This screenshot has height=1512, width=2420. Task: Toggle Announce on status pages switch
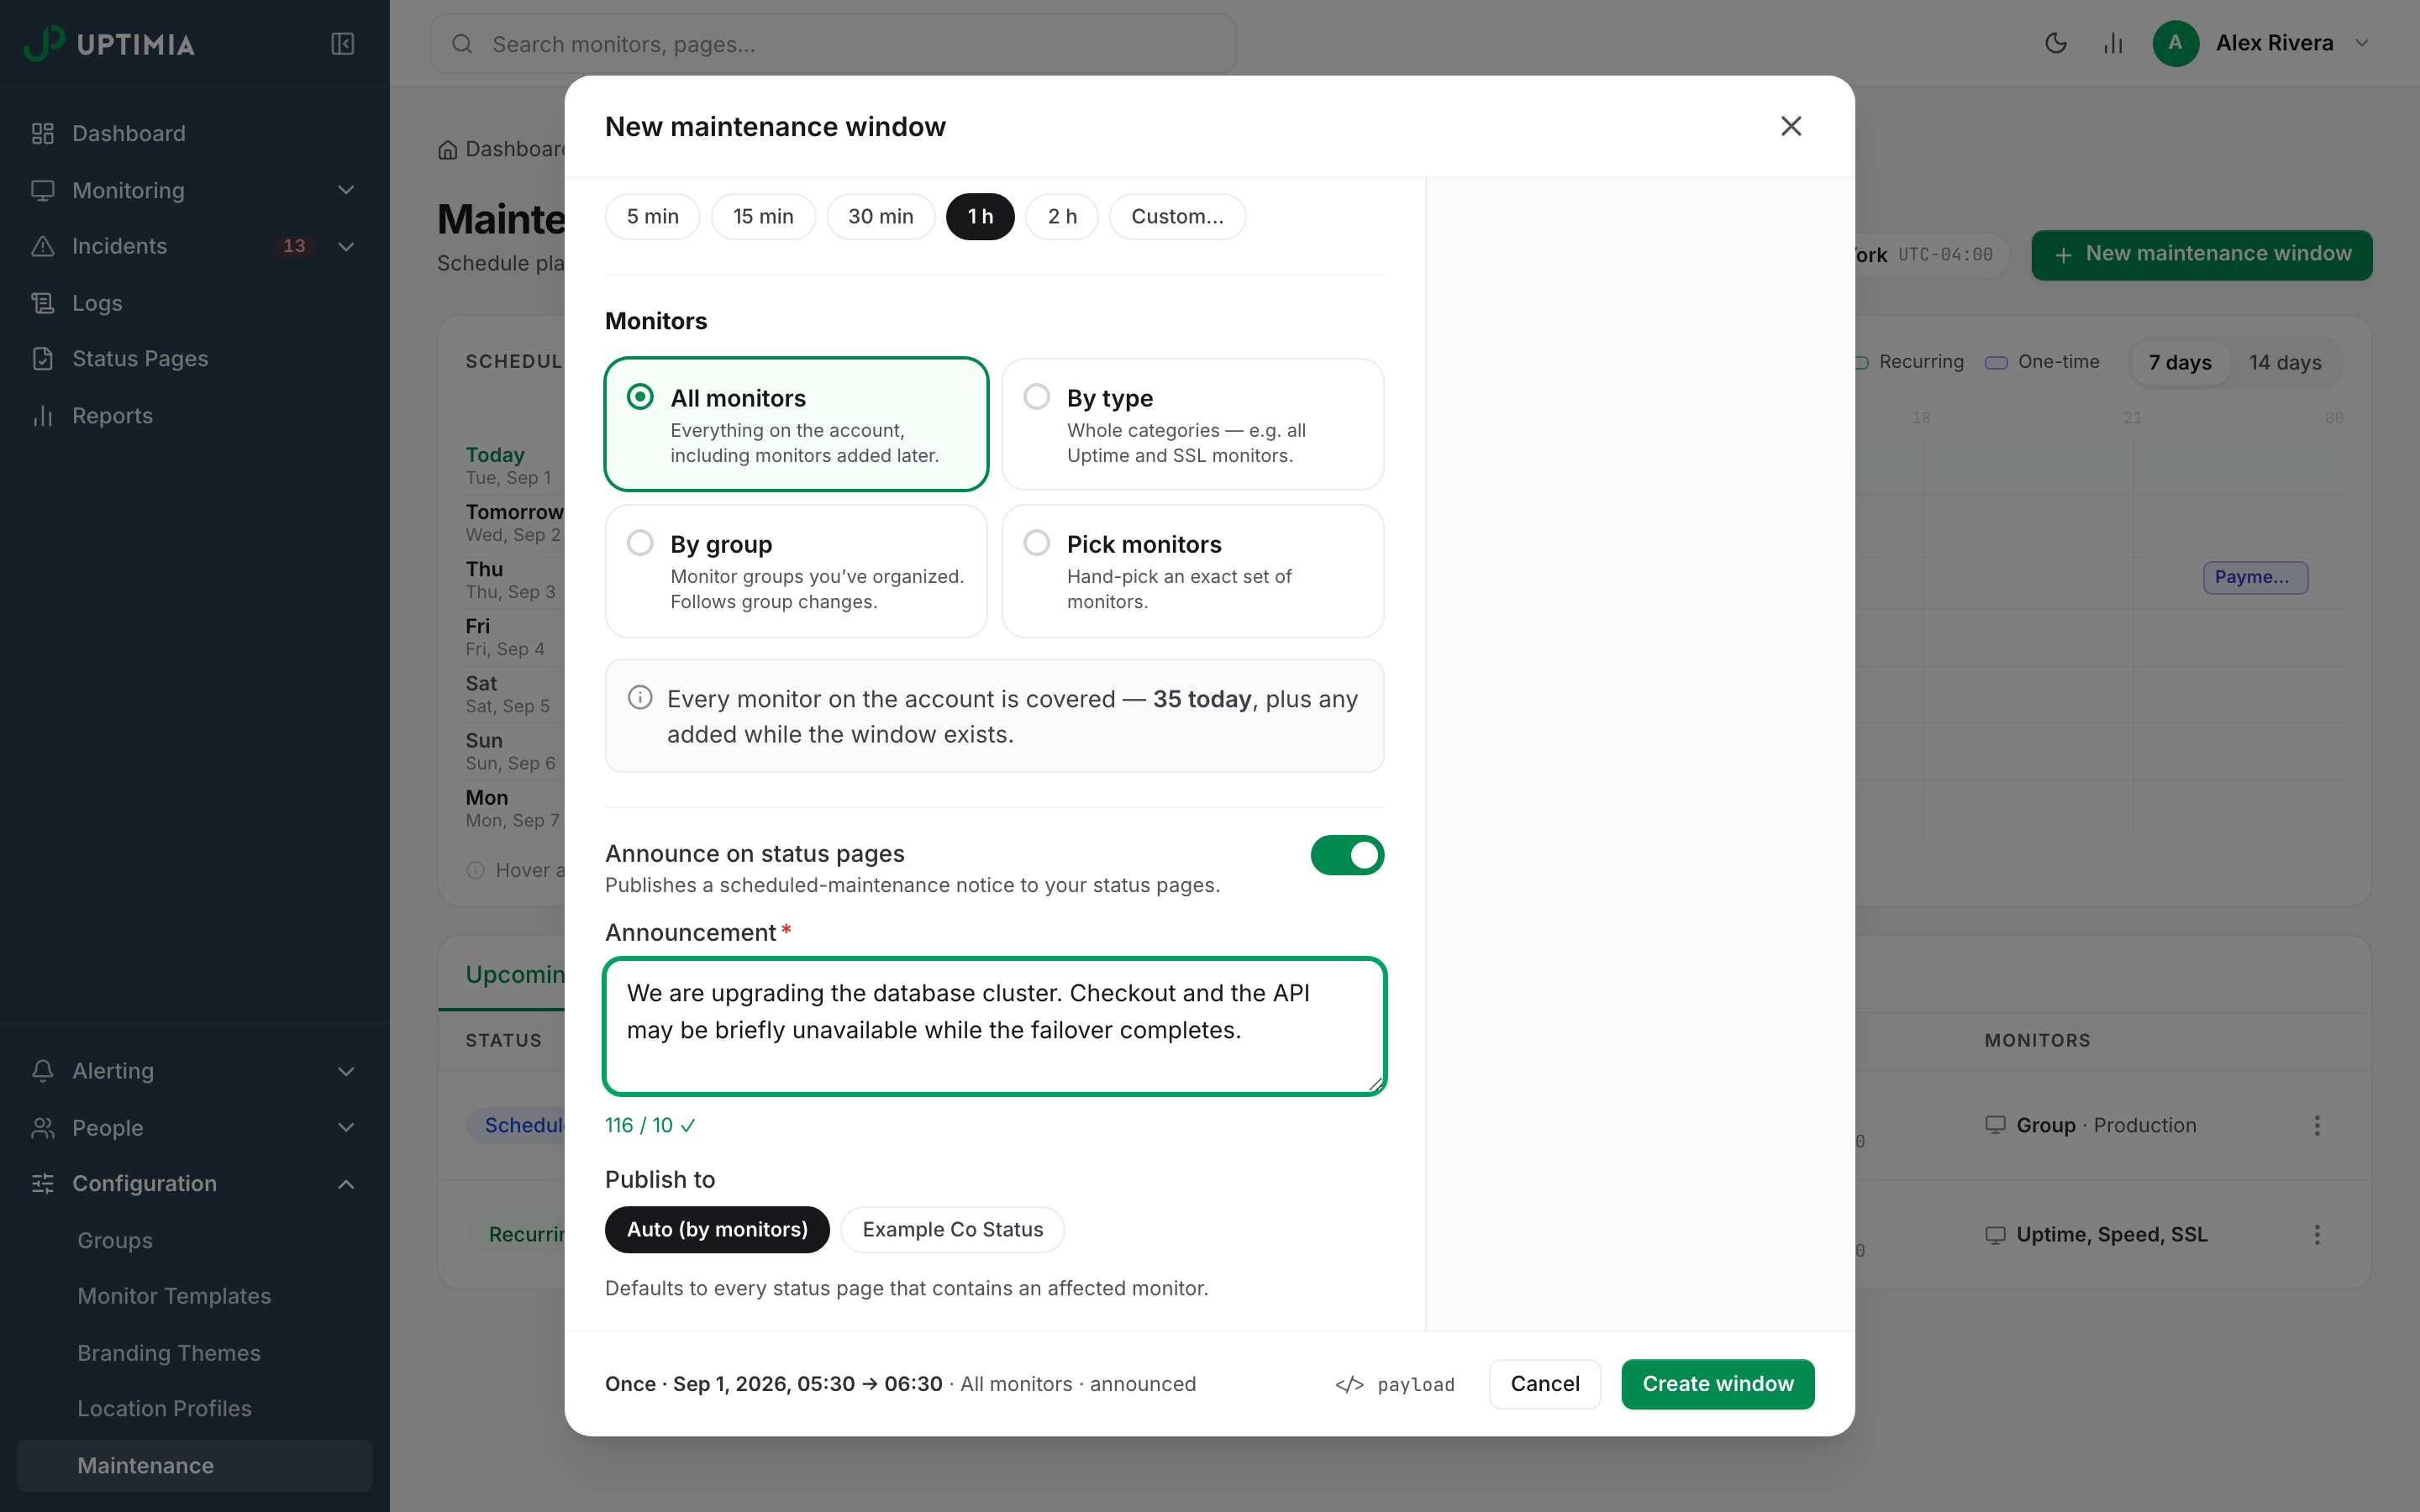pyautogui.click(x=1347, y=855)
